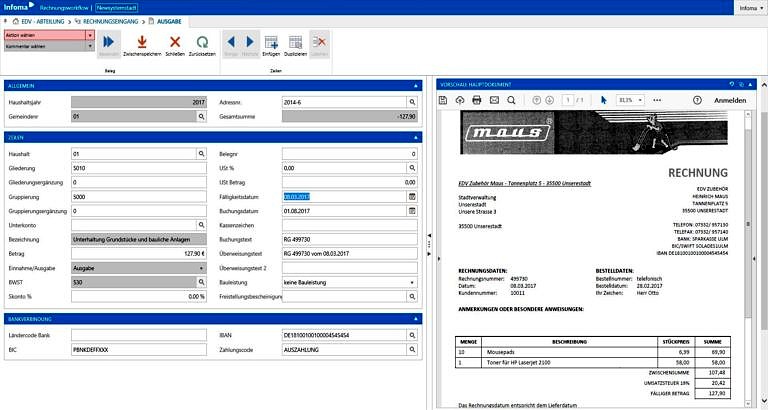Print the previewed invoice document
This screenshot has height=410, width=768.
pos(477,100)
